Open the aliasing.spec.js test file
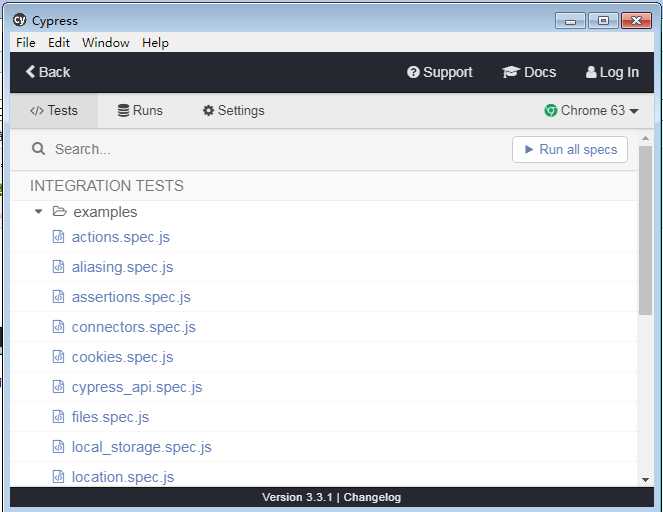The image size is (663, 512). click(x=123, y=267)
